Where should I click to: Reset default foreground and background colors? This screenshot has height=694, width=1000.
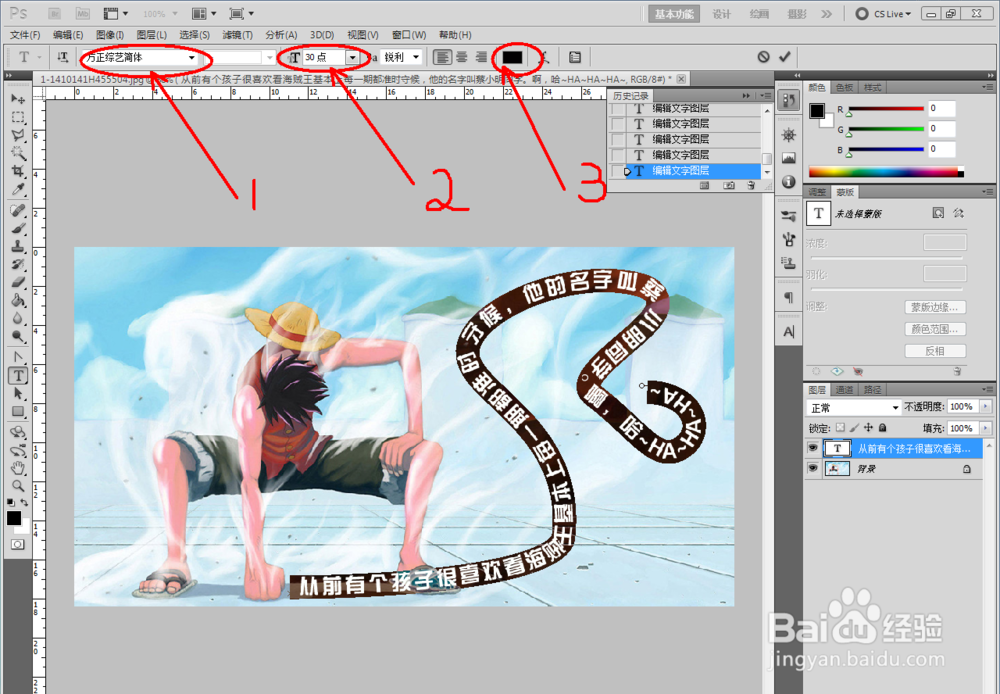pos(10,503)
